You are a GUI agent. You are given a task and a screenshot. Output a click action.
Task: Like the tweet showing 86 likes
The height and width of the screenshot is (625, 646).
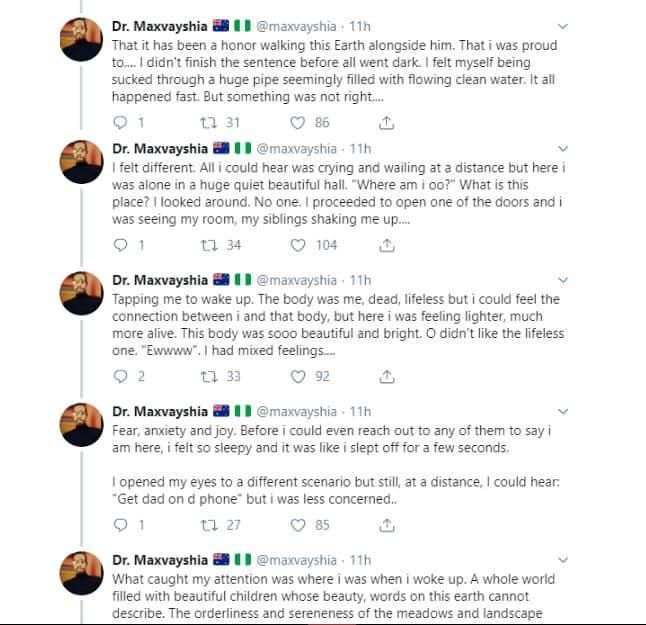click(297, 123)
